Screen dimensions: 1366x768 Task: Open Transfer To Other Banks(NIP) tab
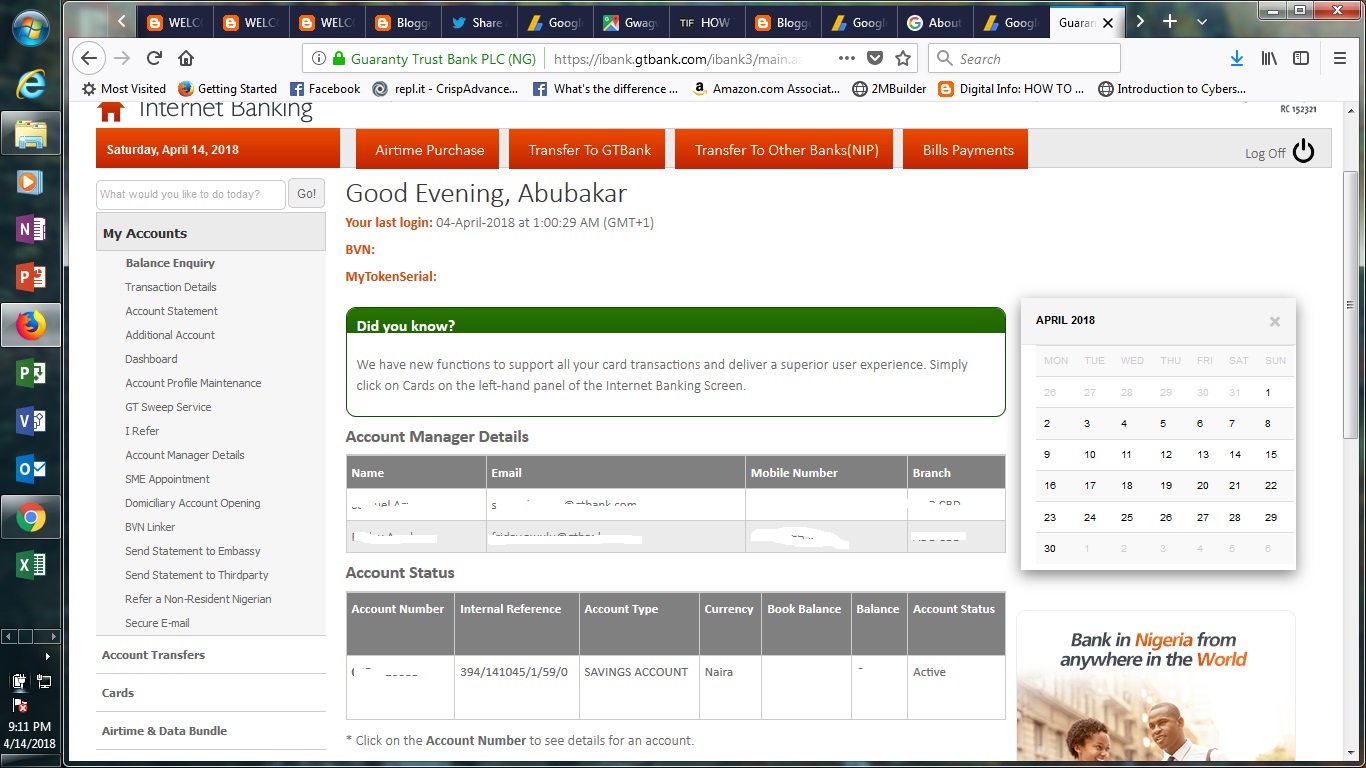point(786,150)
